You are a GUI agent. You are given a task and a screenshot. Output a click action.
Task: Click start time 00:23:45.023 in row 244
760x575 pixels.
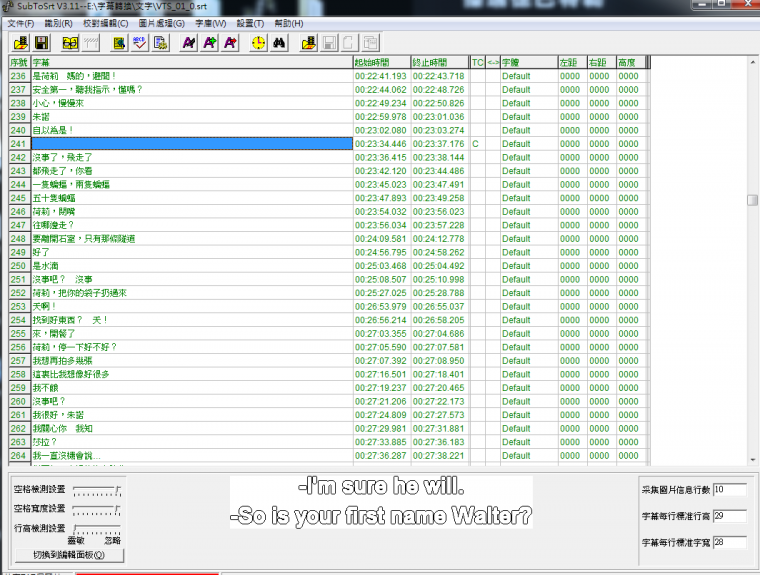380,184
